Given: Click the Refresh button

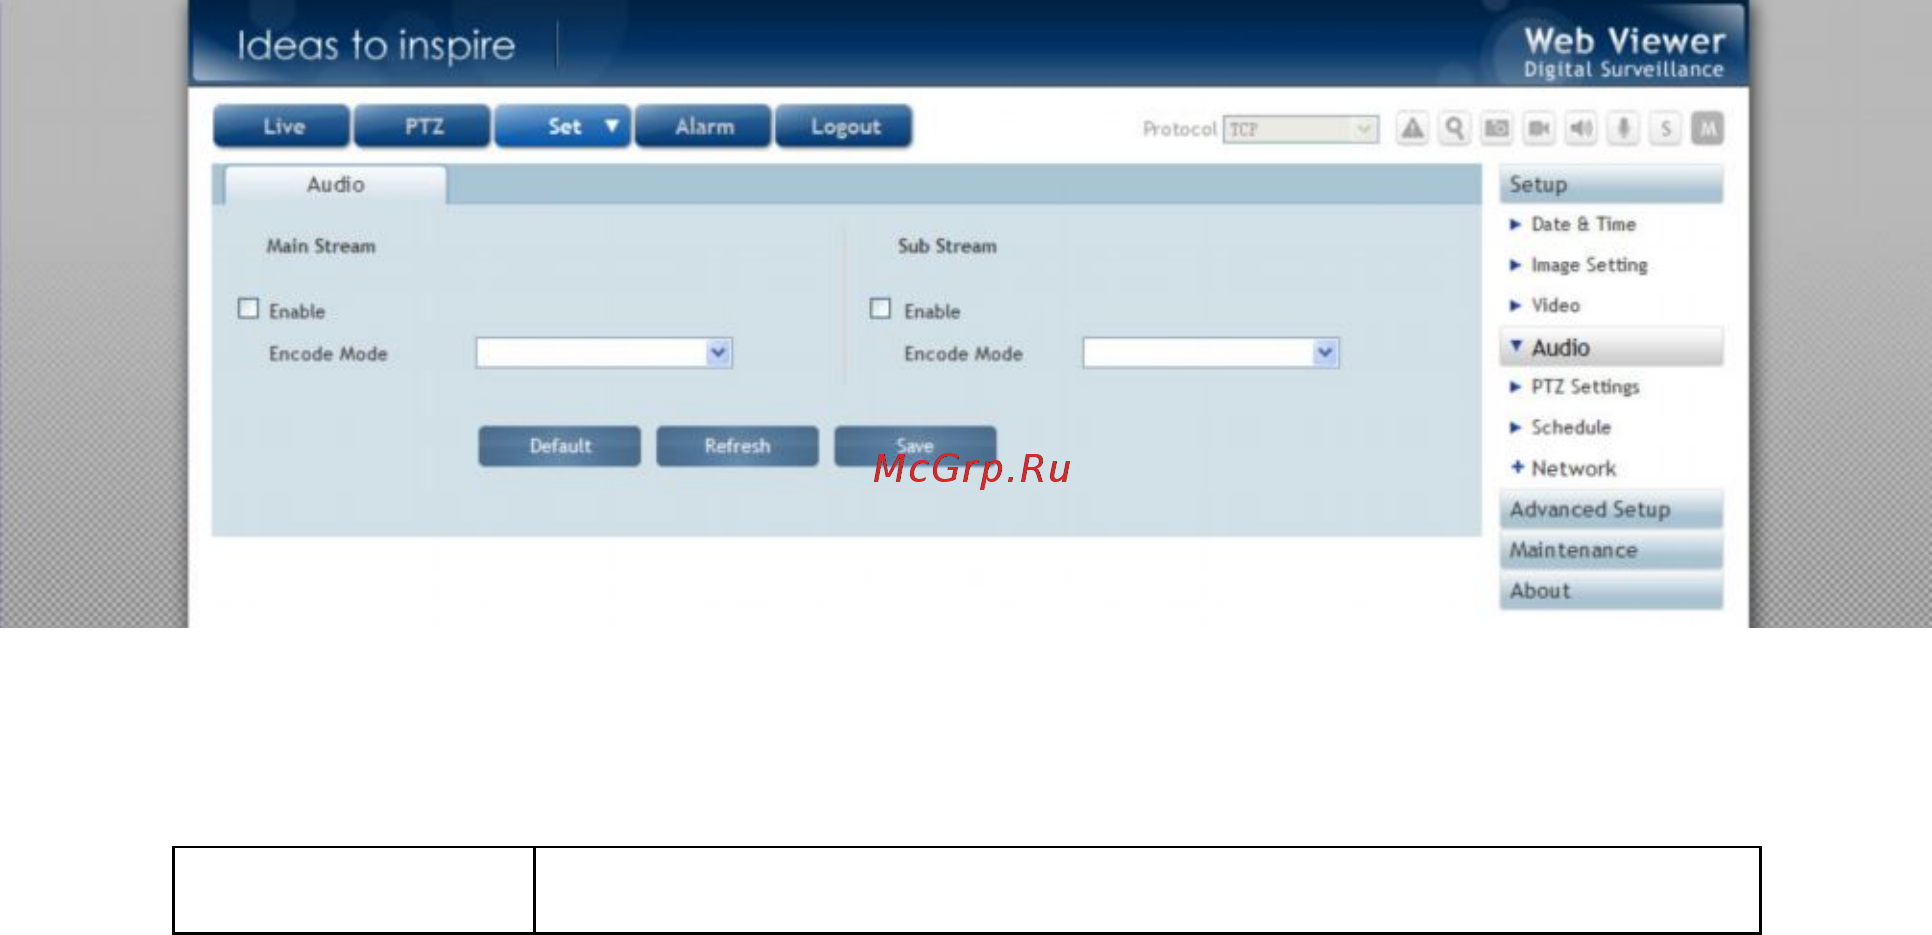Looking at the screenshot, I should pyautogui.click(x=737, y=446).
